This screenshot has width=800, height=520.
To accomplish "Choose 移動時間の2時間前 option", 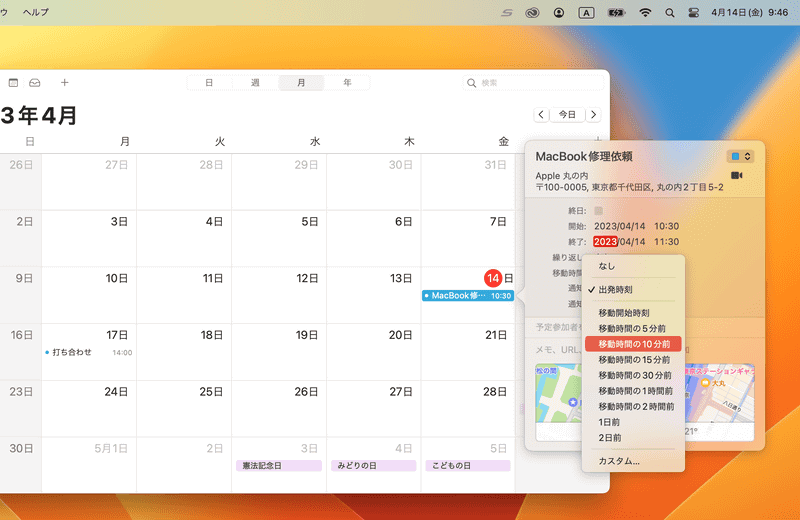I will click(633, 407).
